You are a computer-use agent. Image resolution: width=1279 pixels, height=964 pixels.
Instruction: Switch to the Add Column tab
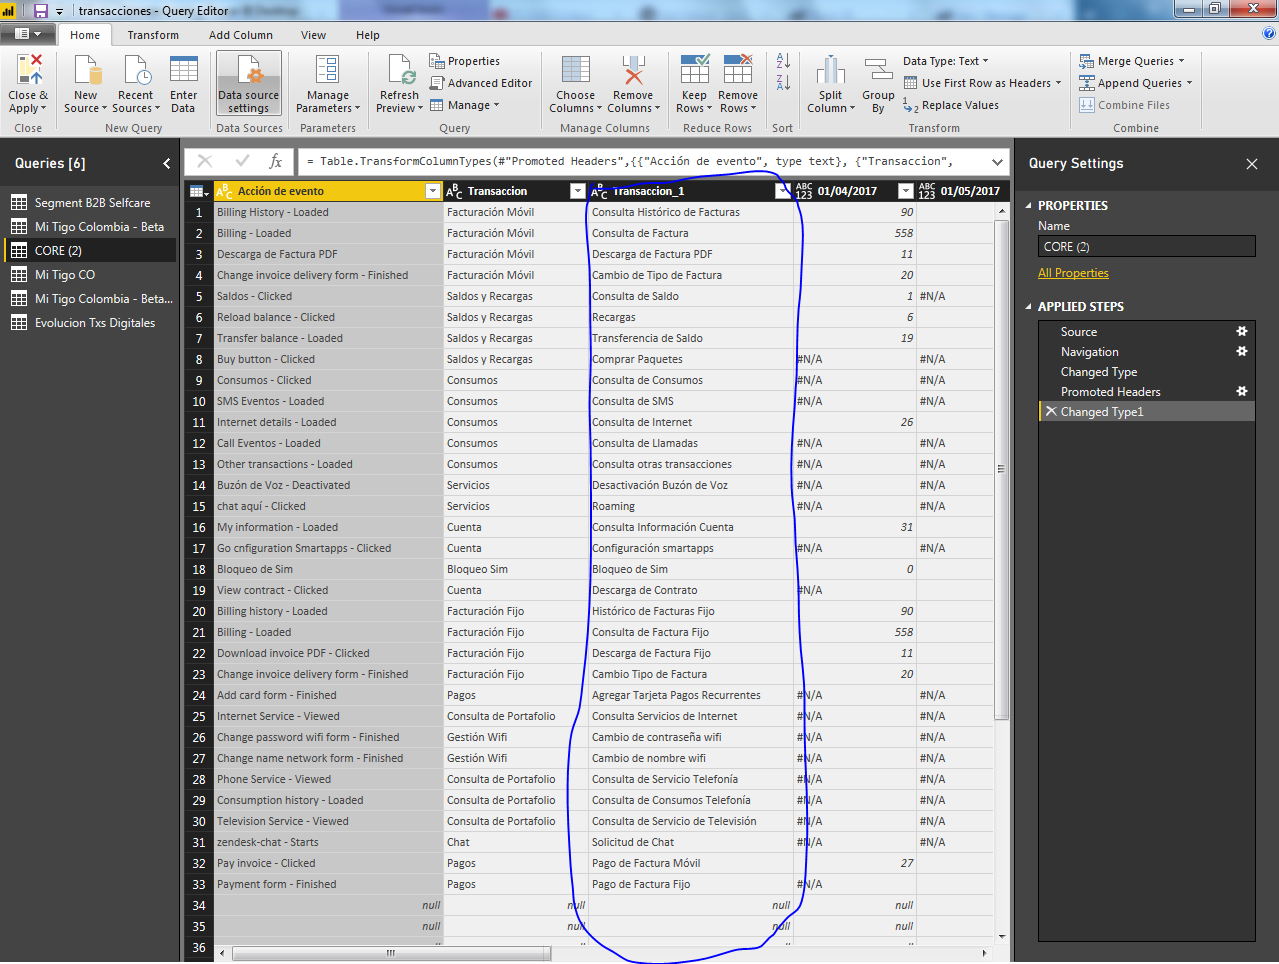click(x=241, y=34)
